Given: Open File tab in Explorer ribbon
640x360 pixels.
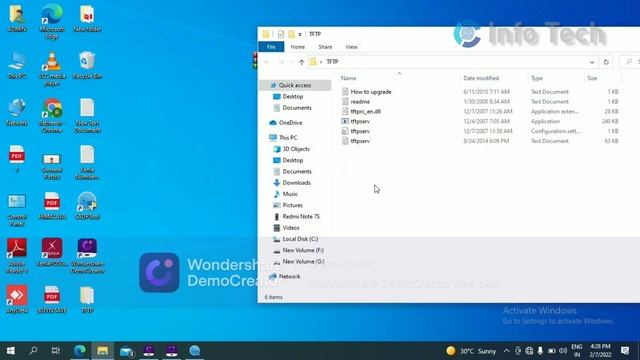Looking at the screenshot, I should pos(271,47).
